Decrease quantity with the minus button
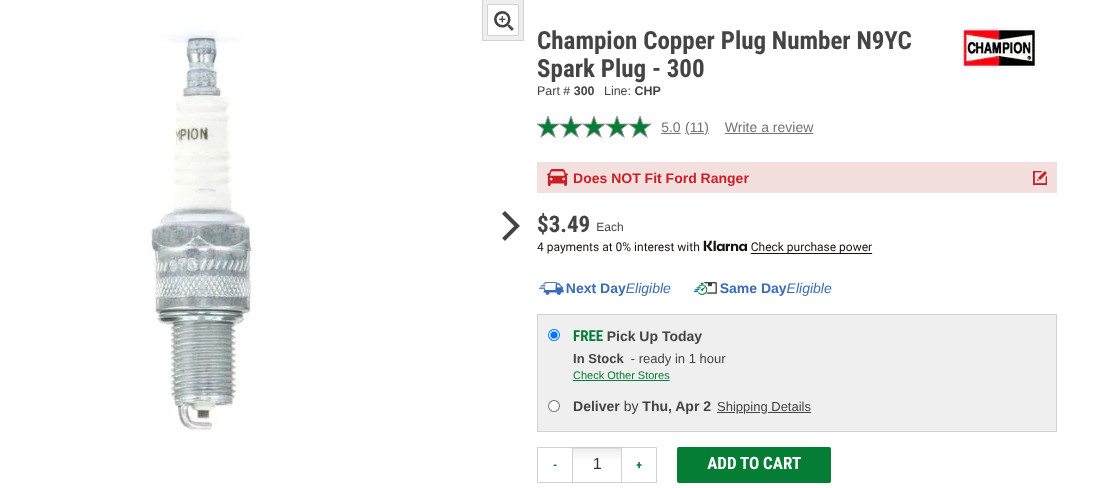The height and width of the screenshot is (488, 1100). point(555,464)
